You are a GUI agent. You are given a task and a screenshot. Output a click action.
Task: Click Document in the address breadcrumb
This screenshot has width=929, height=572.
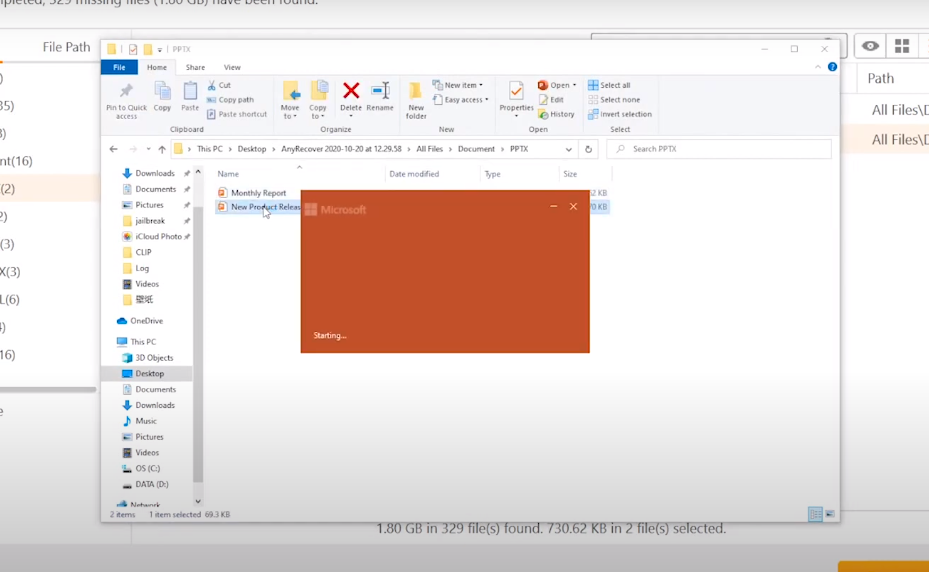(476, 149)
